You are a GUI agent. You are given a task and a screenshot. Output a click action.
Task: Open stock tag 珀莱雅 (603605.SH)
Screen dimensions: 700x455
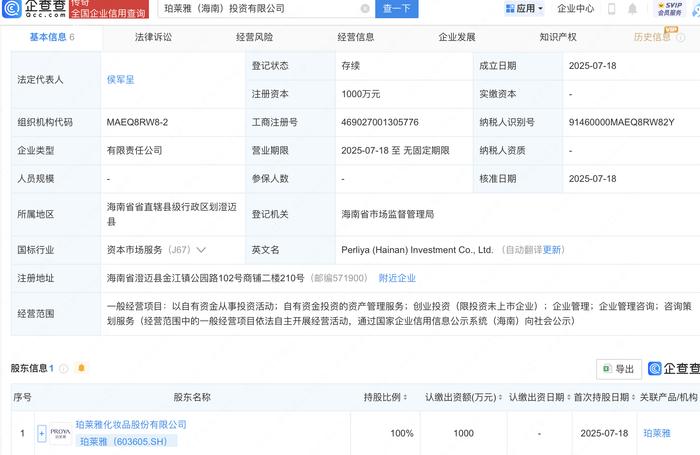(126, 441)
